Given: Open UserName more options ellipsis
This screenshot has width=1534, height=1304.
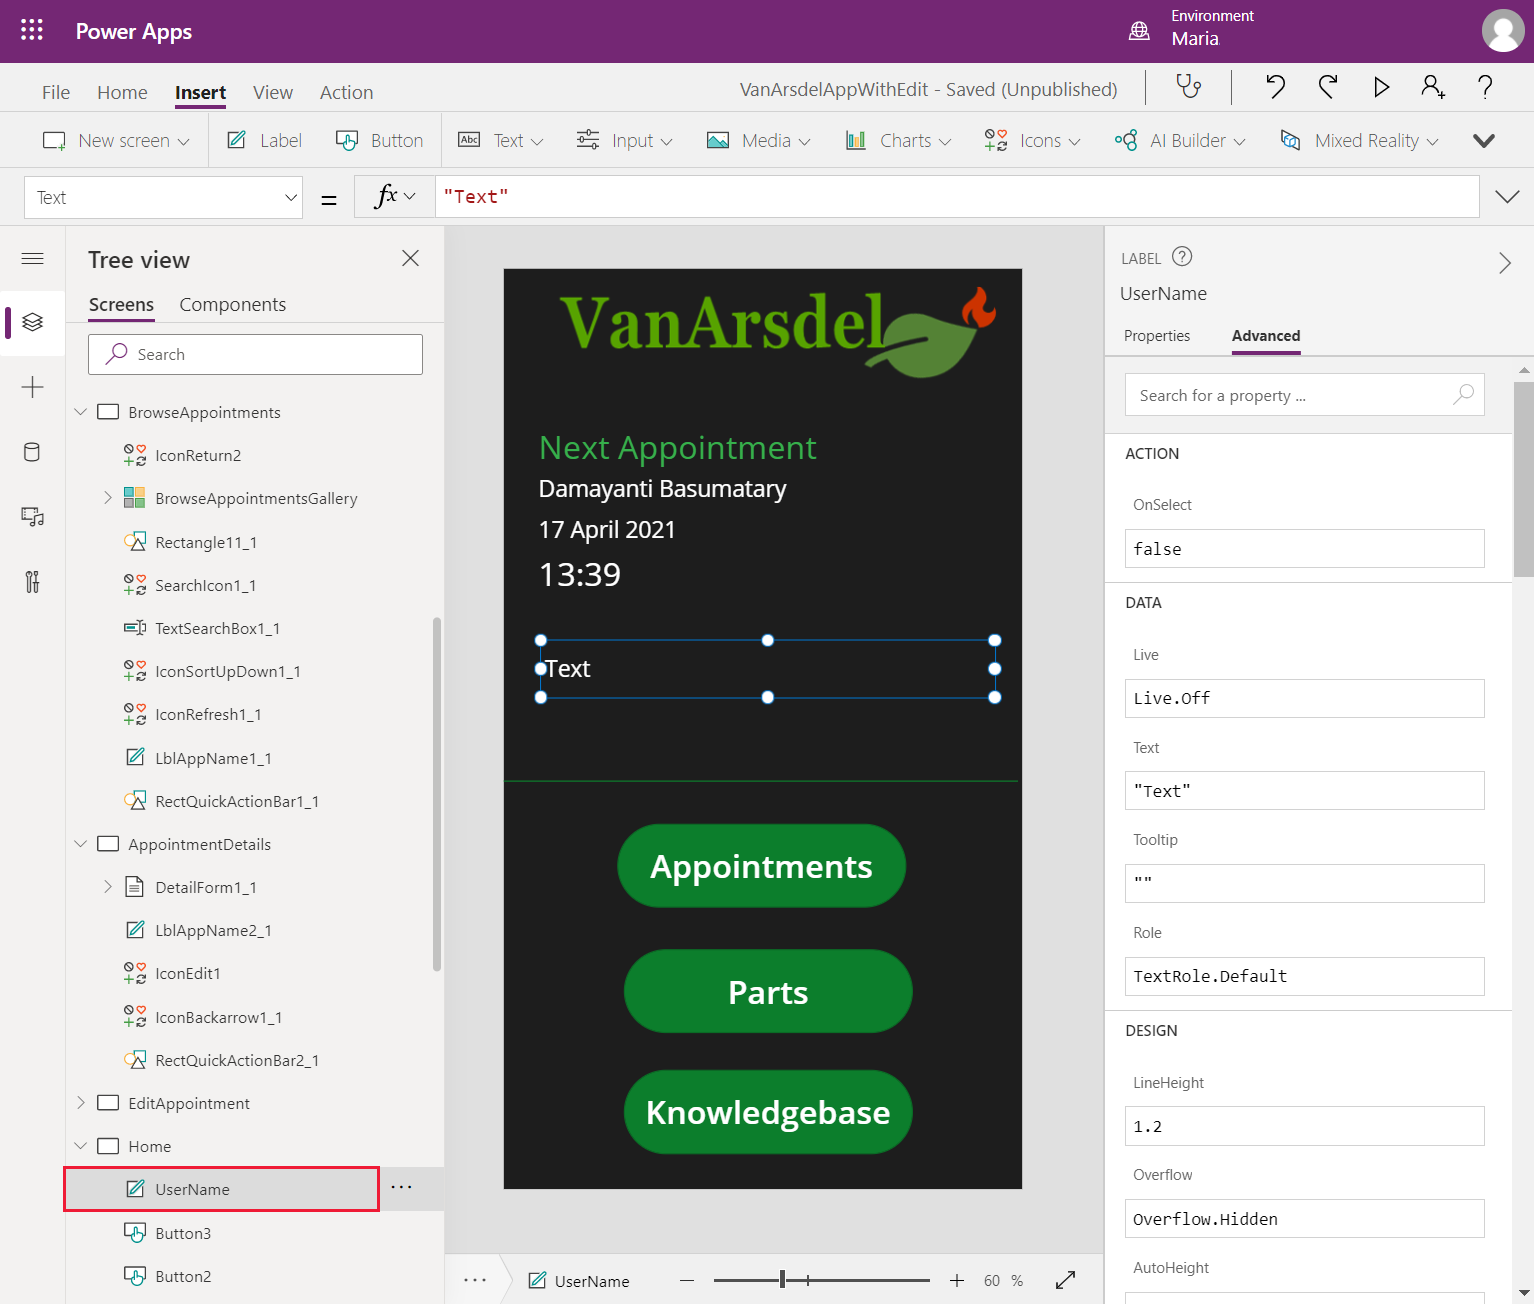Looking at the screenshot, I should click(x=401, y=1187).
